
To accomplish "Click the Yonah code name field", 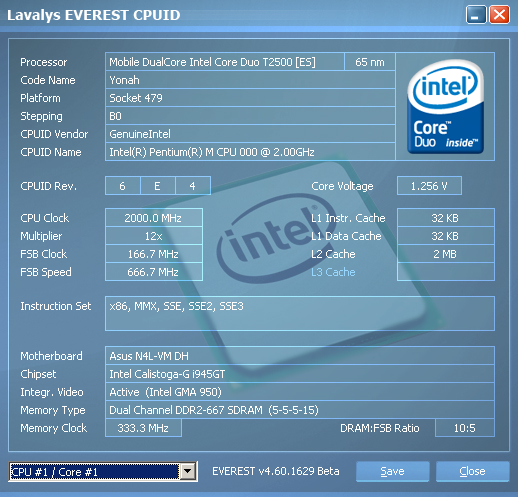I will (250, 80).
